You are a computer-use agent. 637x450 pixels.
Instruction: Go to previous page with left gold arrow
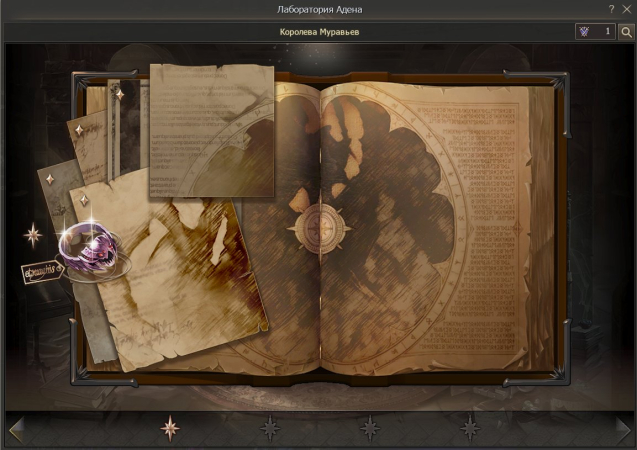pos(17,430)
